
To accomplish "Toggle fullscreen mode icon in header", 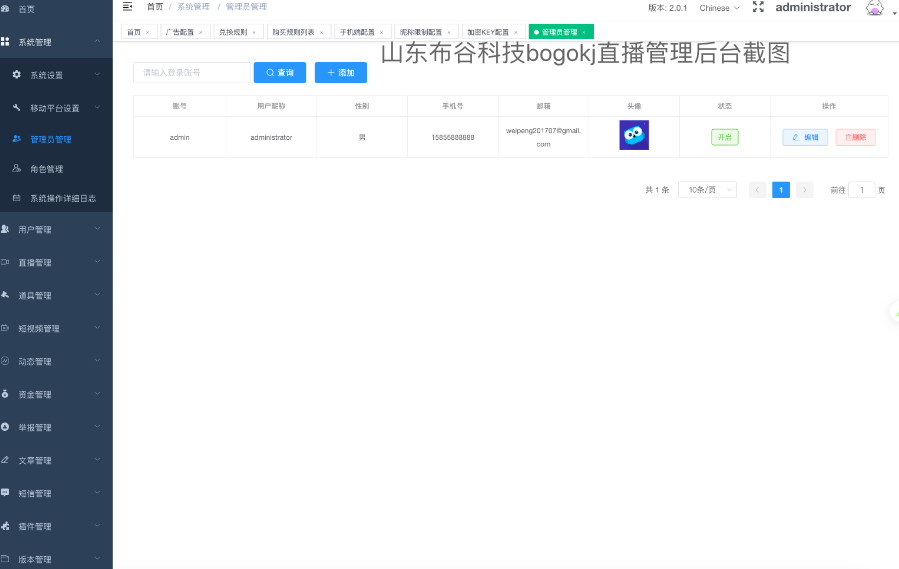I will pos(758,7).
